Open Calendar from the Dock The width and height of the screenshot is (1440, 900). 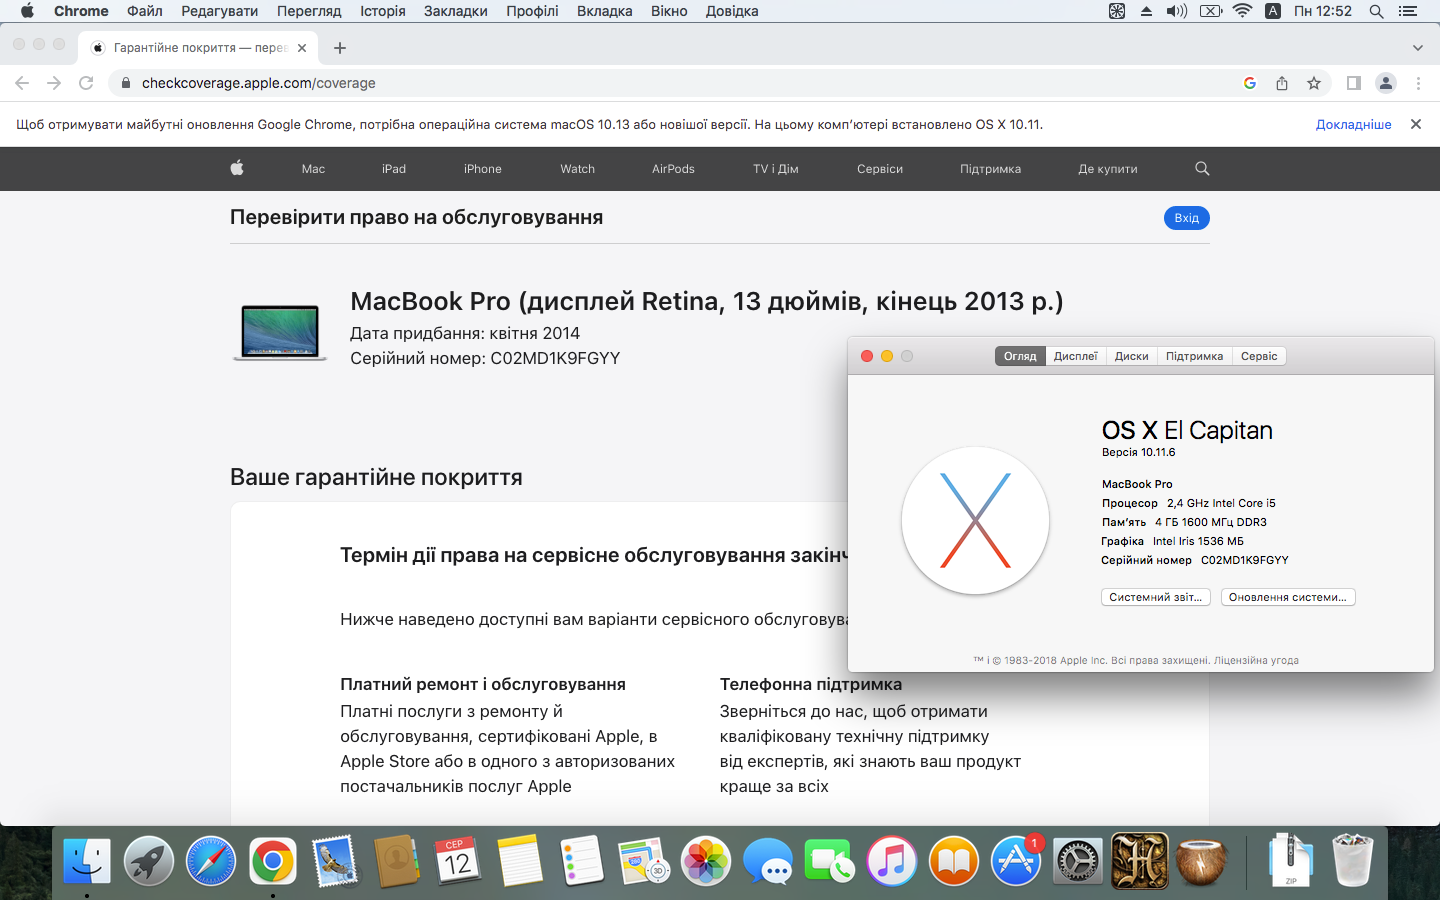pyautogui.click(x=458, y=861)
